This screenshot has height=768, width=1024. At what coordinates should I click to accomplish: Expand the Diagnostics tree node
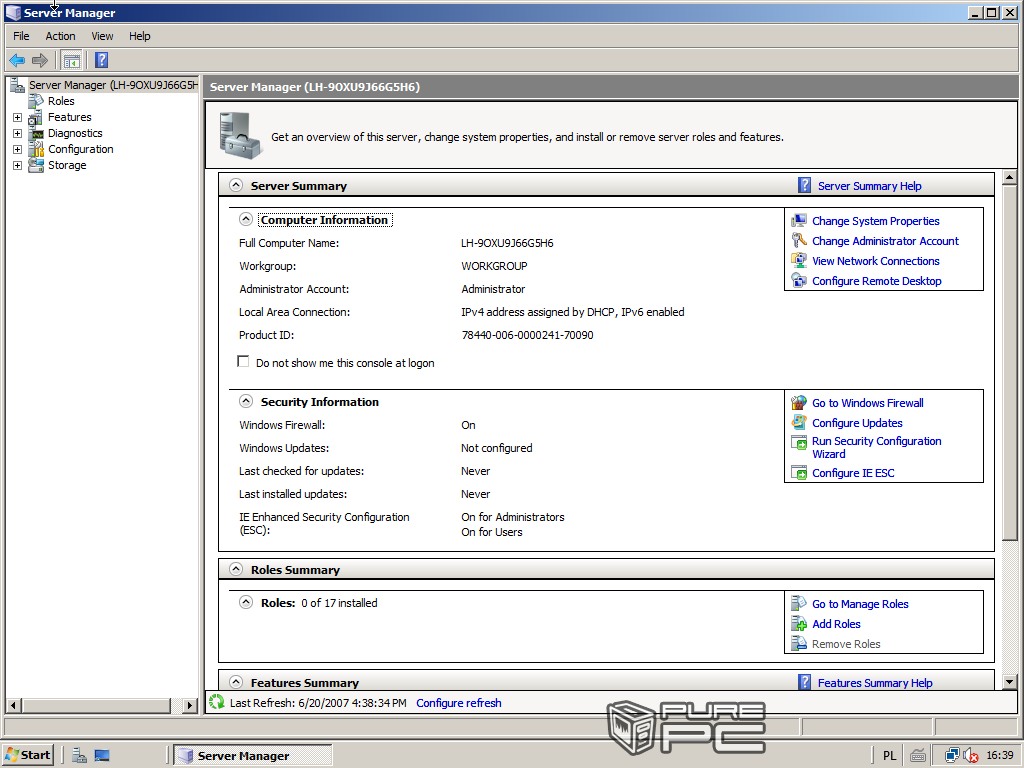18,133
